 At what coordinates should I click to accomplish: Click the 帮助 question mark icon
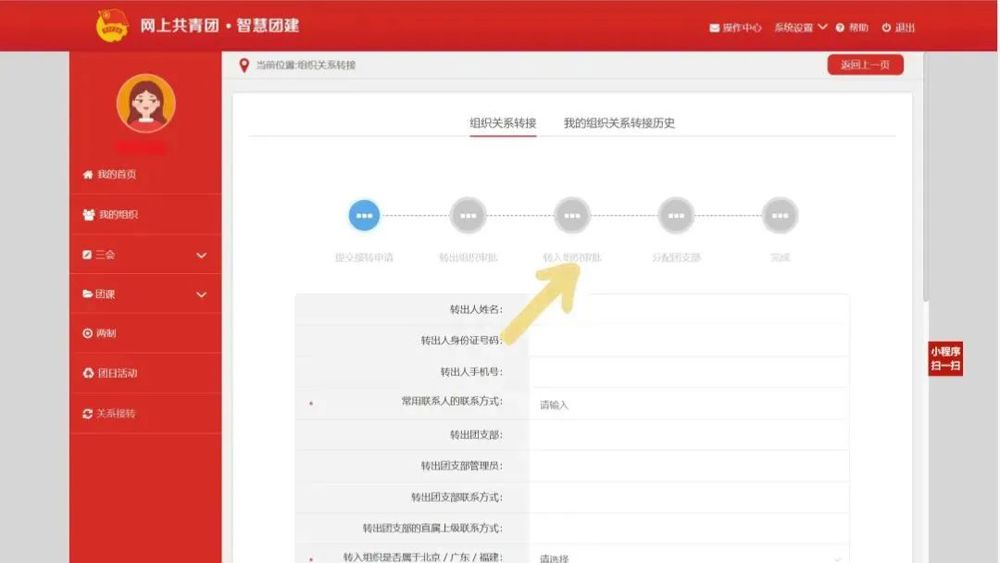[840, 27]
